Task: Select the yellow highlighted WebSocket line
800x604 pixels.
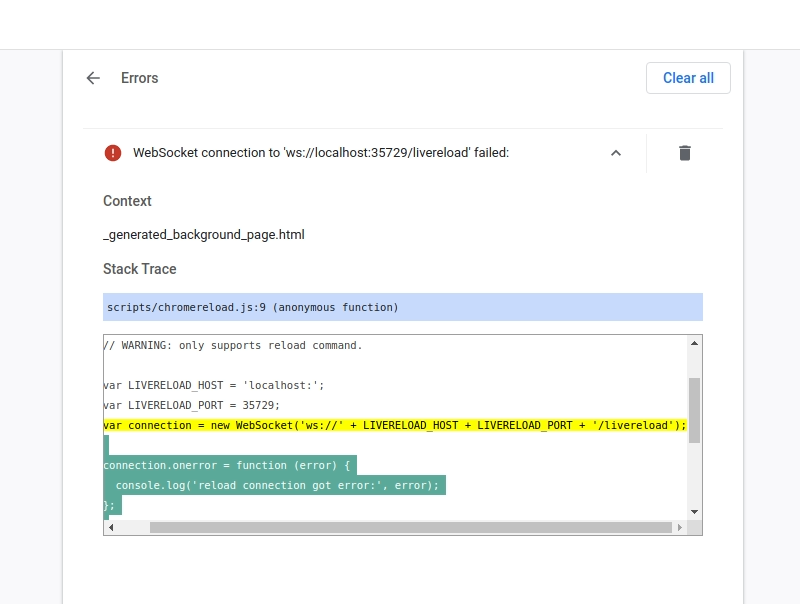Action: [394, 424]
